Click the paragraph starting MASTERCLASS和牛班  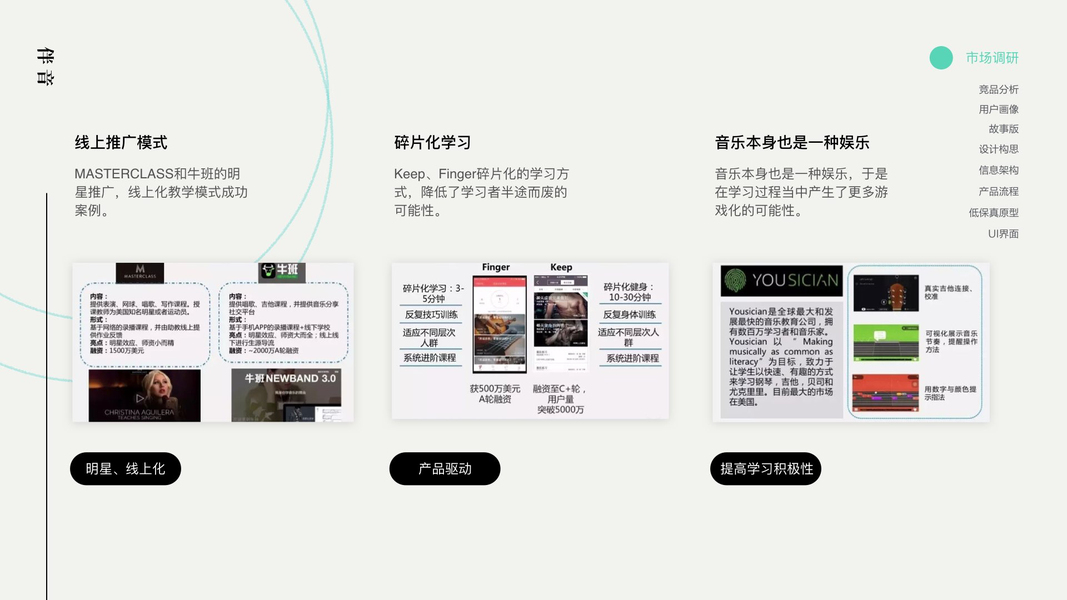tap(161, 192)
